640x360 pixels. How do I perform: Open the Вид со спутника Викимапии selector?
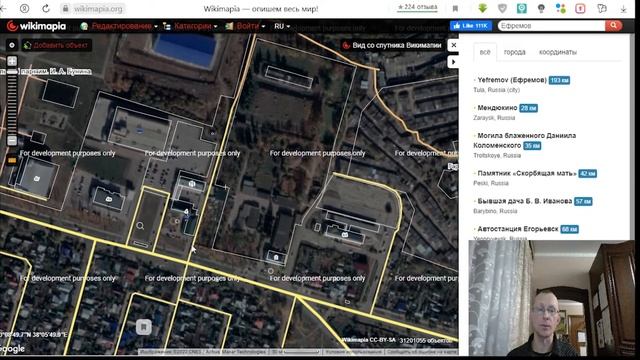tap(393, 45)
